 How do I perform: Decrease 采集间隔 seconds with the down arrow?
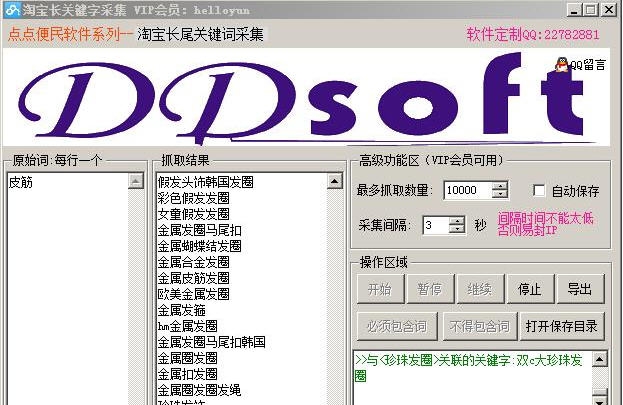click(457, 229)
